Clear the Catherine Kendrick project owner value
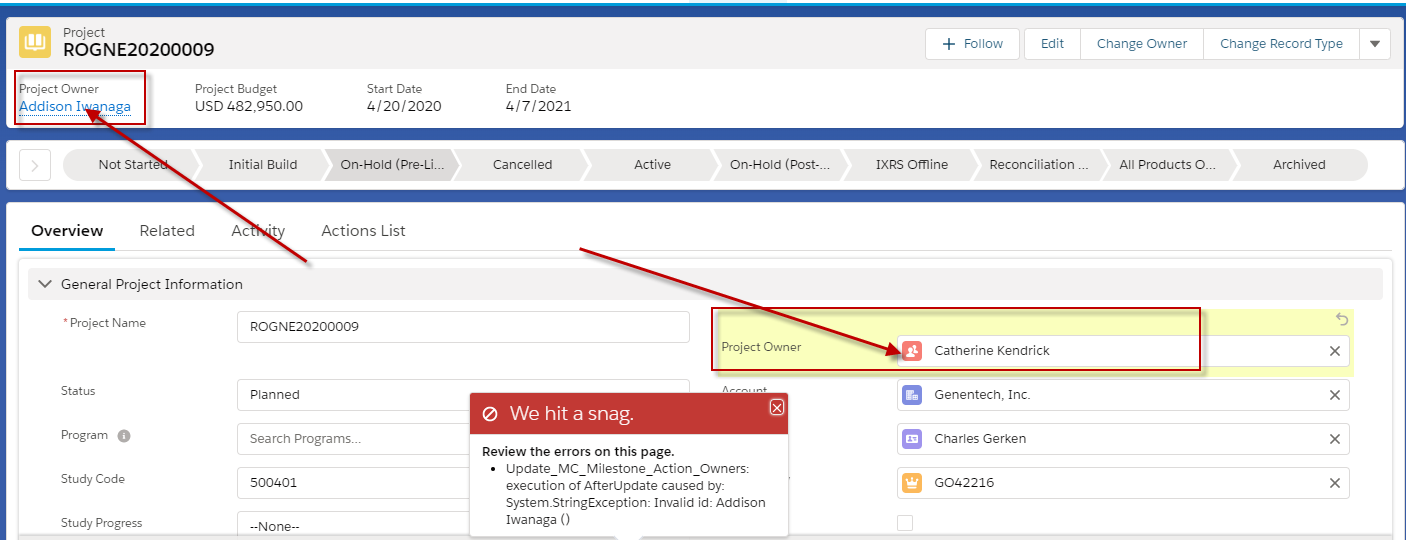The width and height of the screenshot is (1406, 540). click(1334, 351)
